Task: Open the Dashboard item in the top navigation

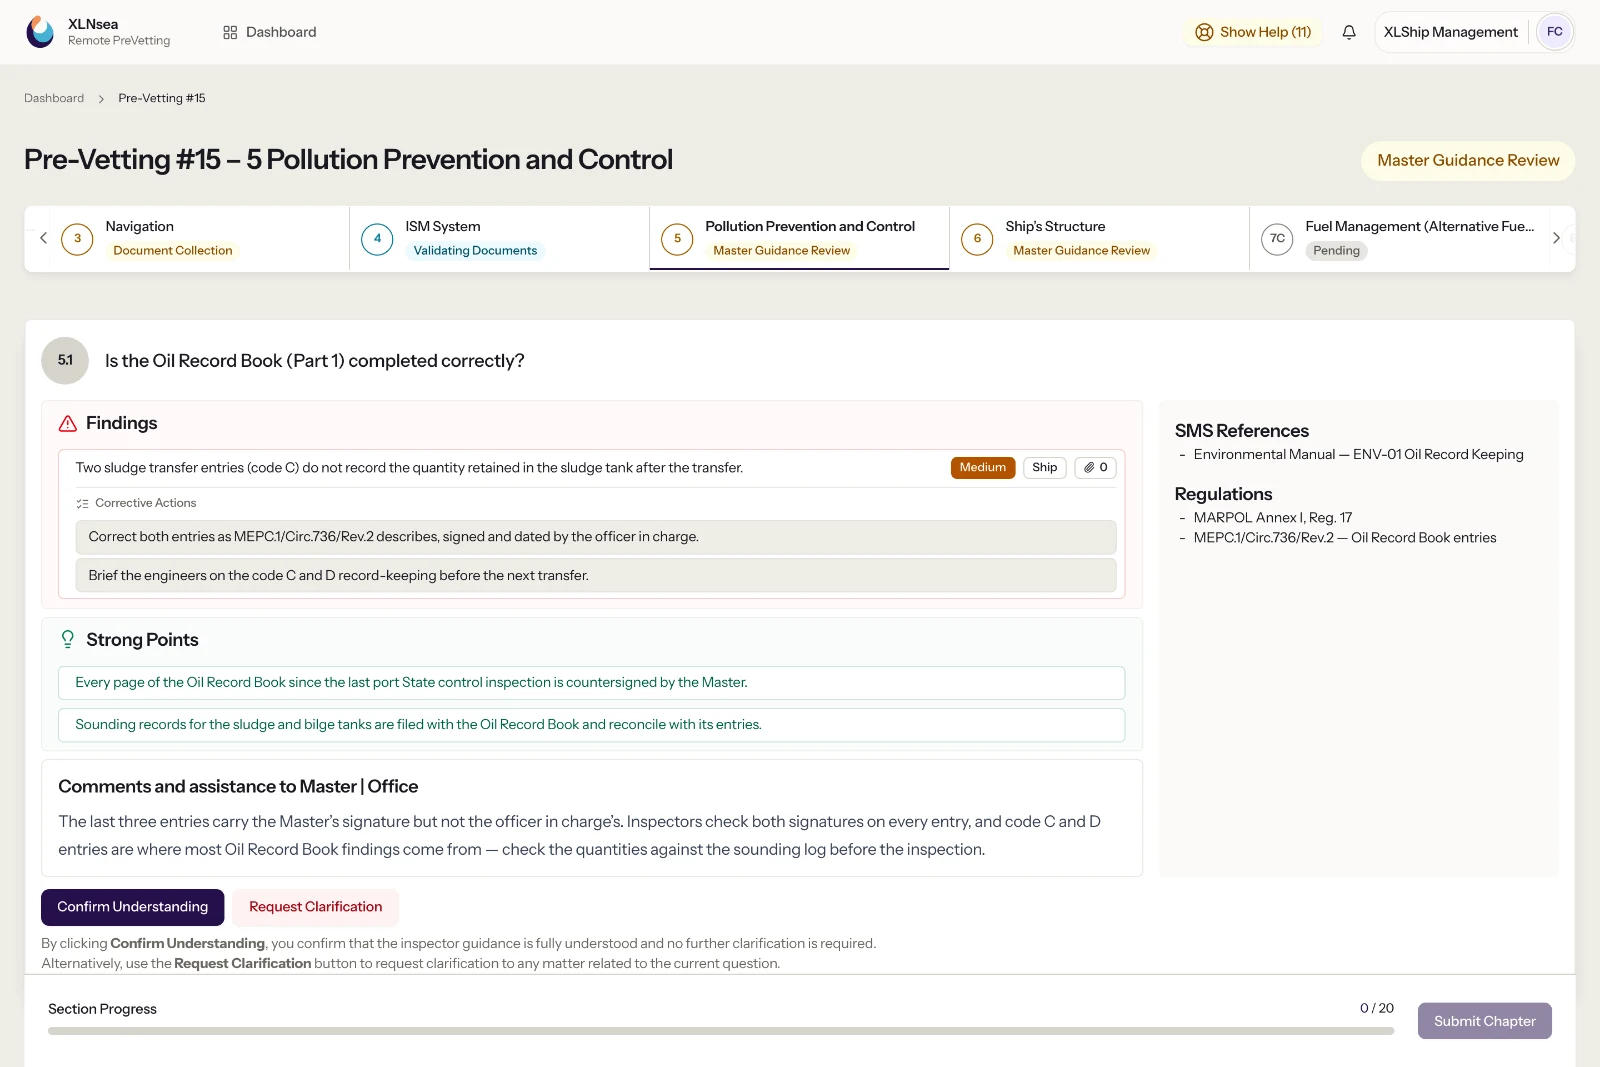Action: [x=270, y=32]
